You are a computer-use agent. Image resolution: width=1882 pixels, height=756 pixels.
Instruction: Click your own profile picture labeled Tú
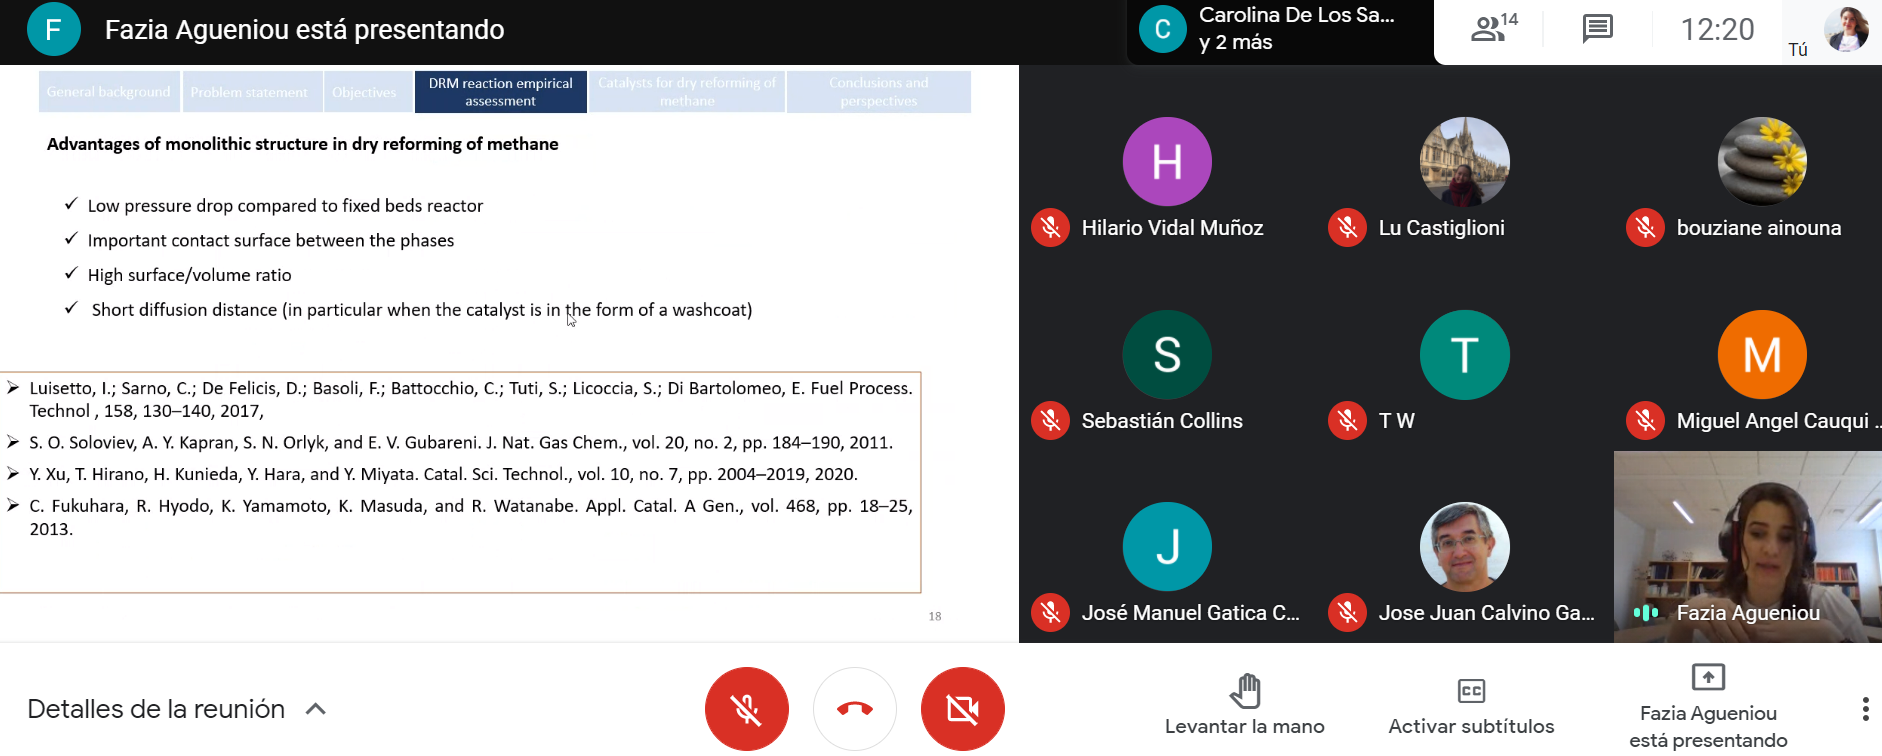(x=1846, y=29)
